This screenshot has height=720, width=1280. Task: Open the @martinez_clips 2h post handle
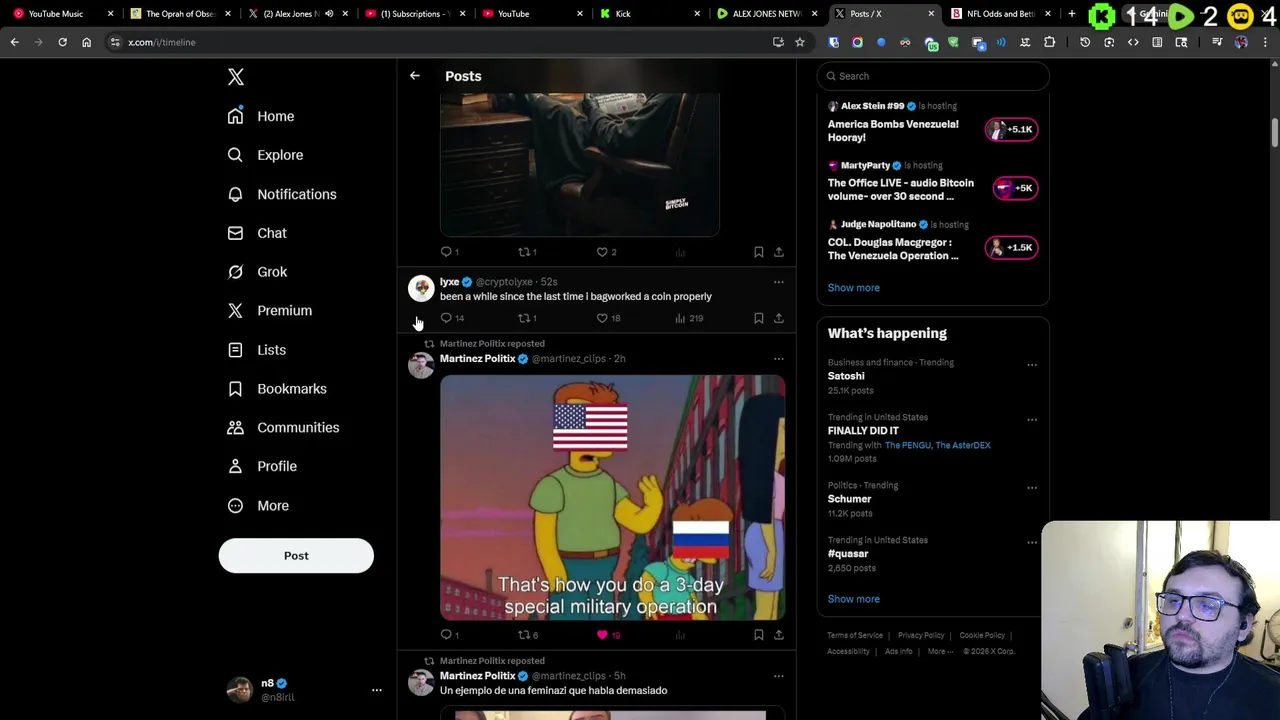tap(568, 359)
